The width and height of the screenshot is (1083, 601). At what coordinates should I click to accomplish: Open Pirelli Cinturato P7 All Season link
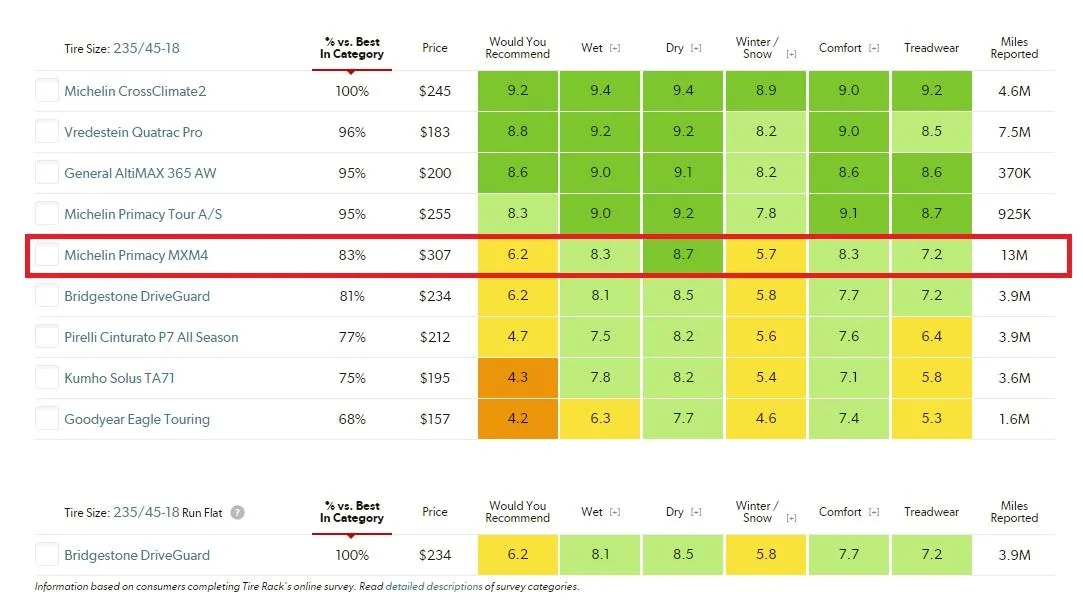pos(151,337)
